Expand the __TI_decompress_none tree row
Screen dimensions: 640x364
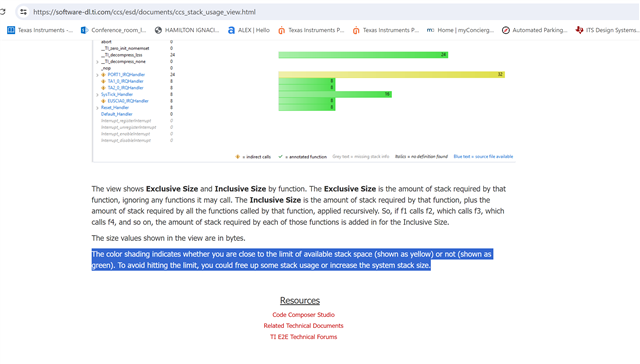tap(97, 62)
